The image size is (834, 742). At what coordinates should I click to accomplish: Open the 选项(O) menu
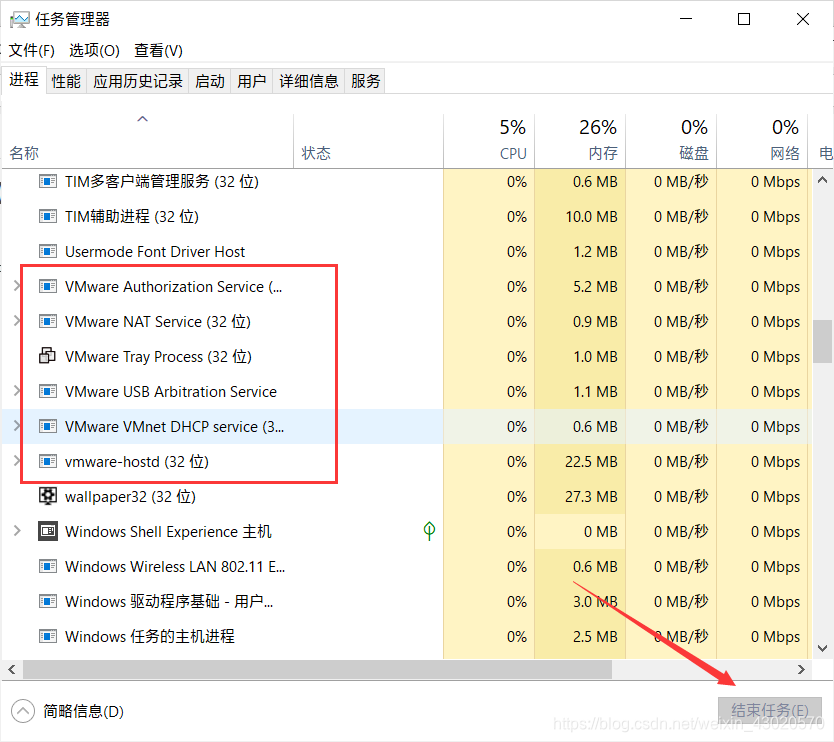tap(94, 51)
